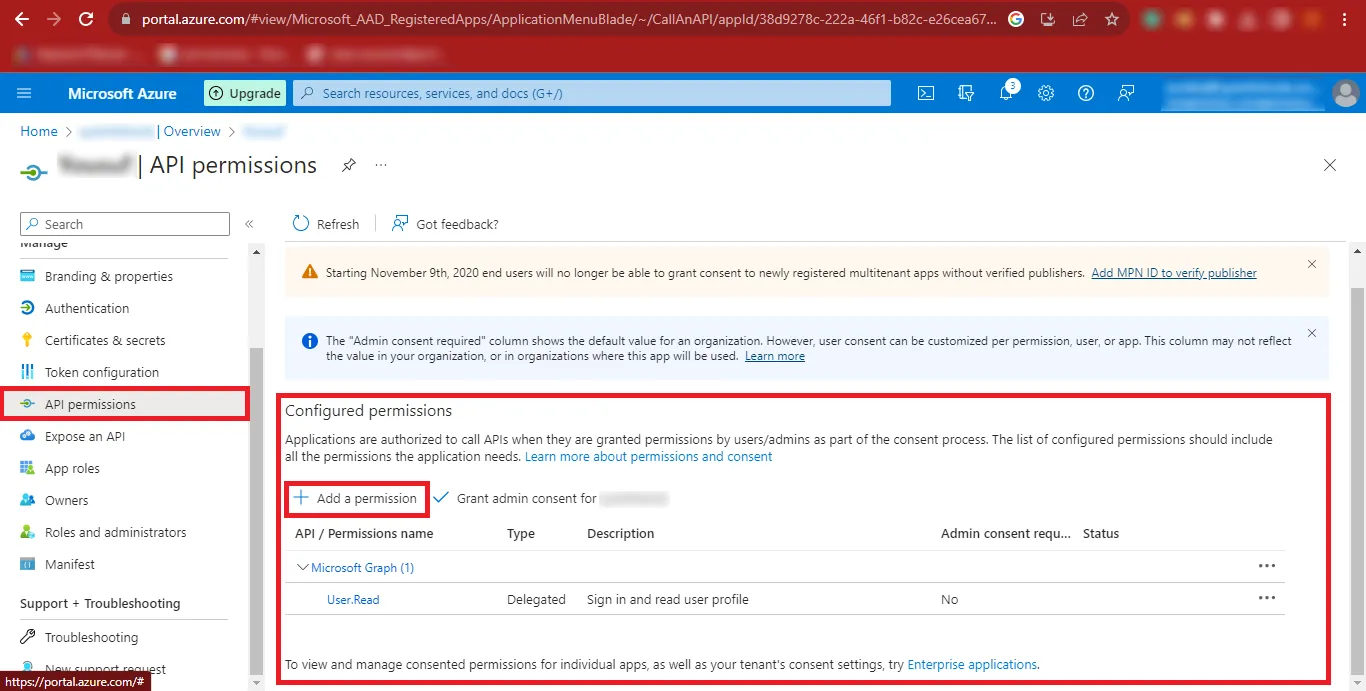The image size is (1366, 691).
Task: Open Expose an API menu item
Action: 85,436
